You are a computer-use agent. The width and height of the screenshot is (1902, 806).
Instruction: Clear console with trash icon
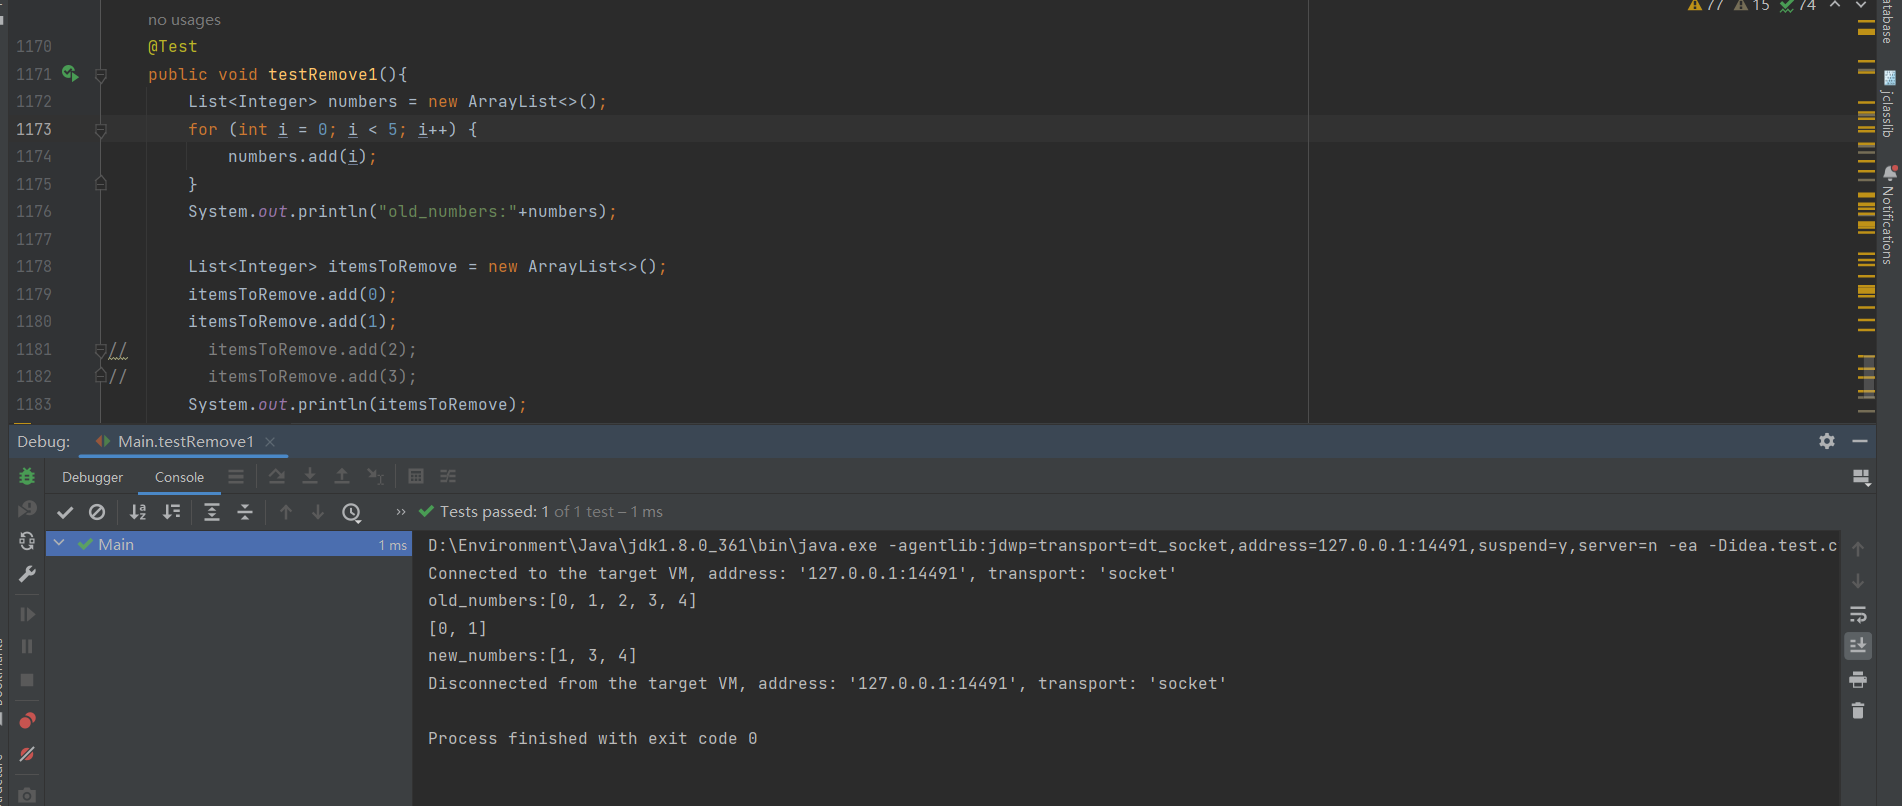1858,711
